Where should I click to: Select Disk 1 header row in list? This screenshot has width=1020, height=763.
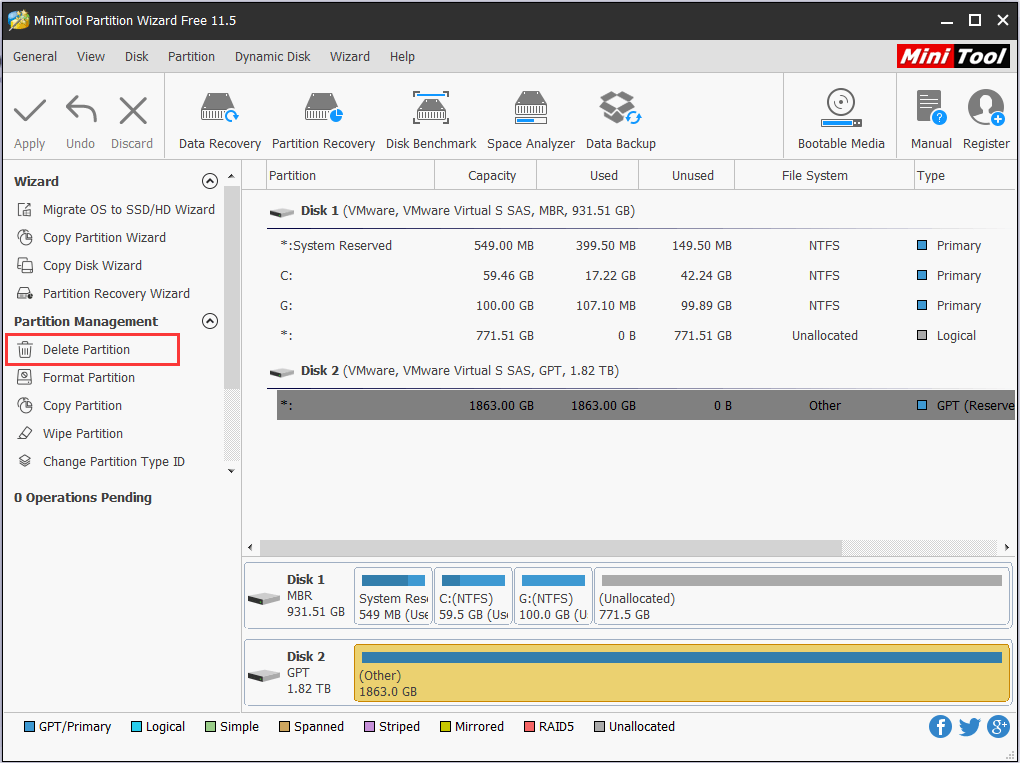coord(641,211)
